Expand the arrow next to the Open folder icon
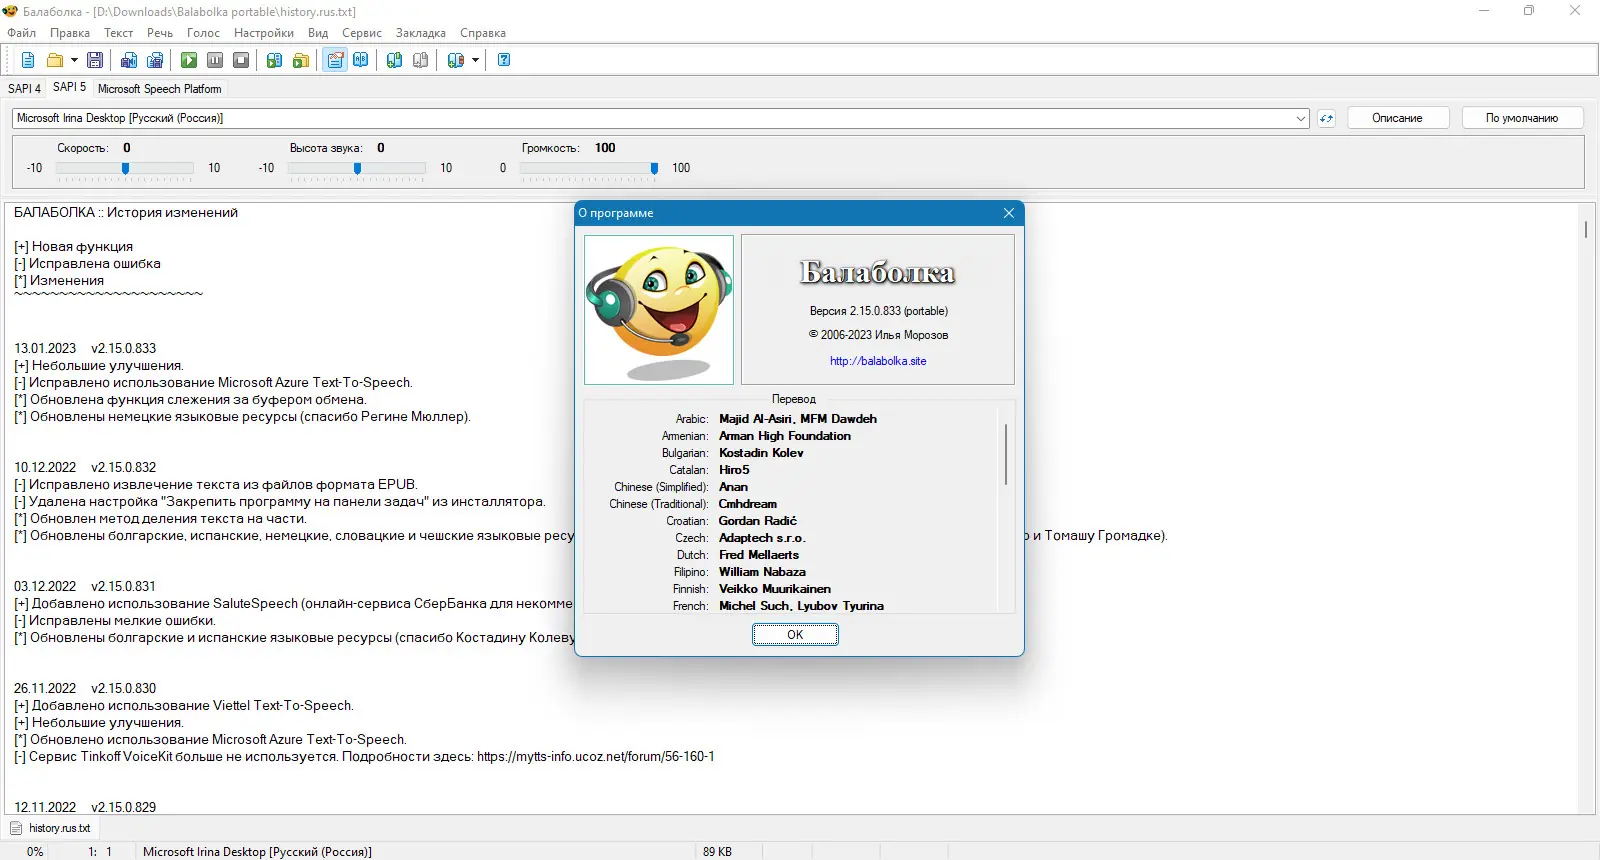This screenshot has width=1600, height=860. (74, 60)
